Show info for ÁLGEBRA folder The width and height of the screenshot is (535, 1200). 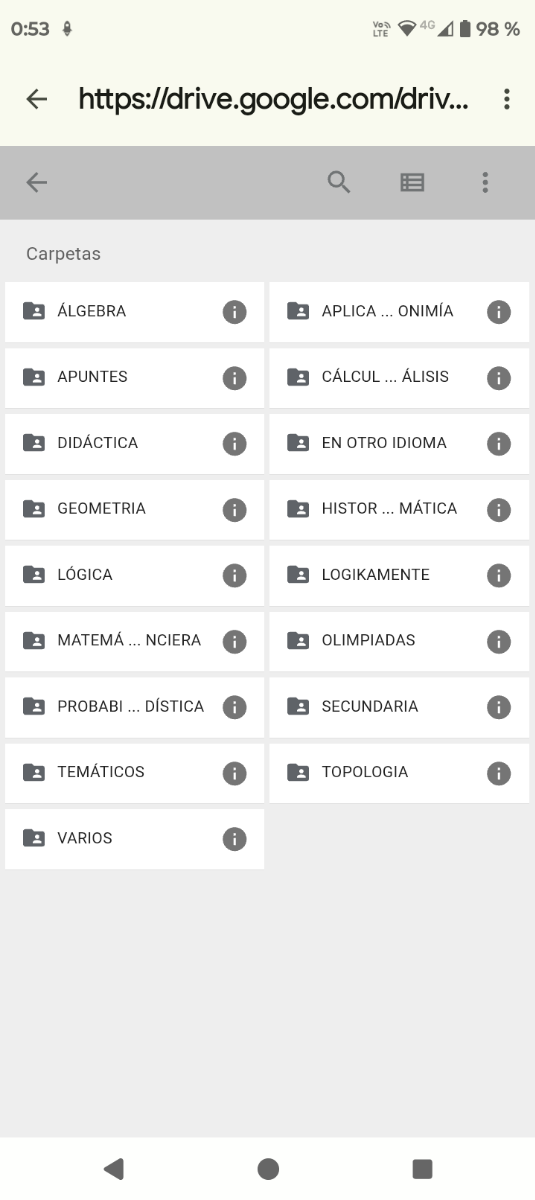(234, 312)
